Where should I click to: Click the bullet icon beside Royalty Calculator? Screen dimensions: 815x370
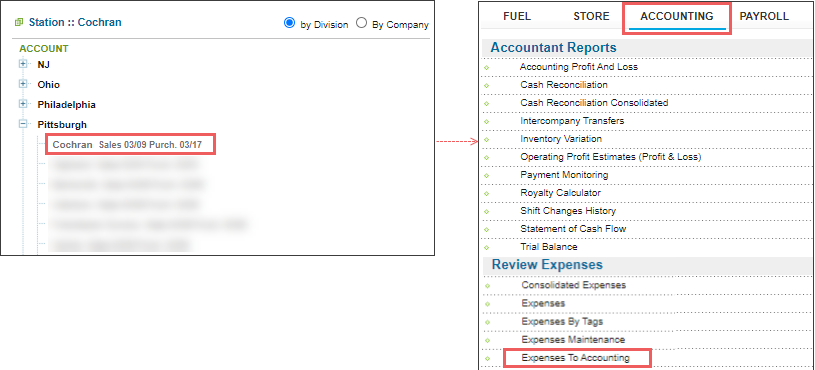[487, 193]
